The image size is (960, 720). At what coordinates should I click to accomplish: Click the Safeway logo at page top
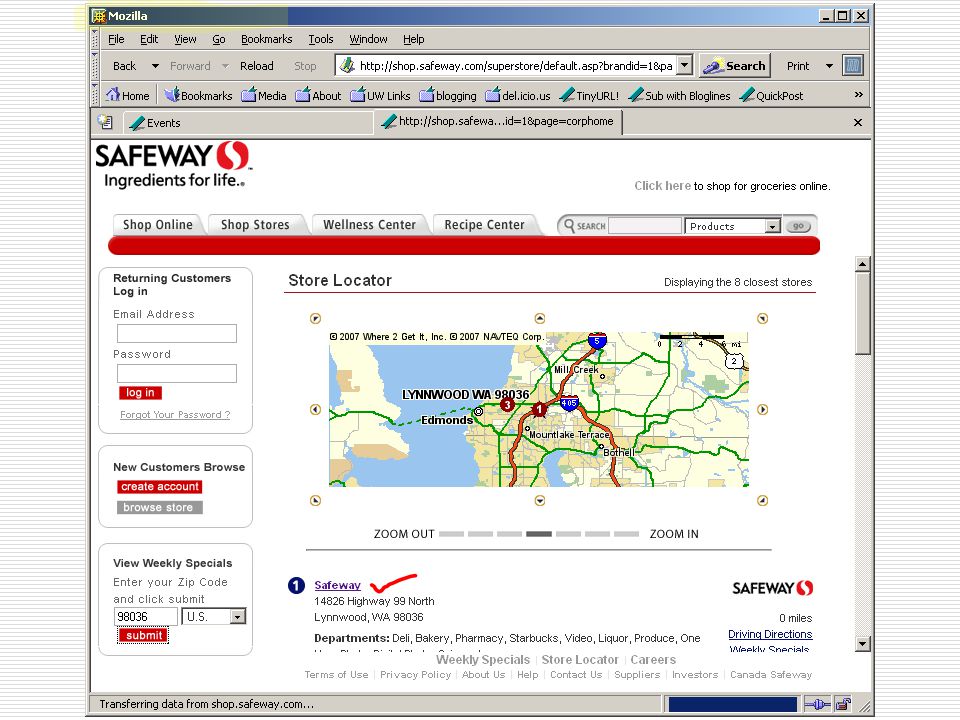pos(173,164)
